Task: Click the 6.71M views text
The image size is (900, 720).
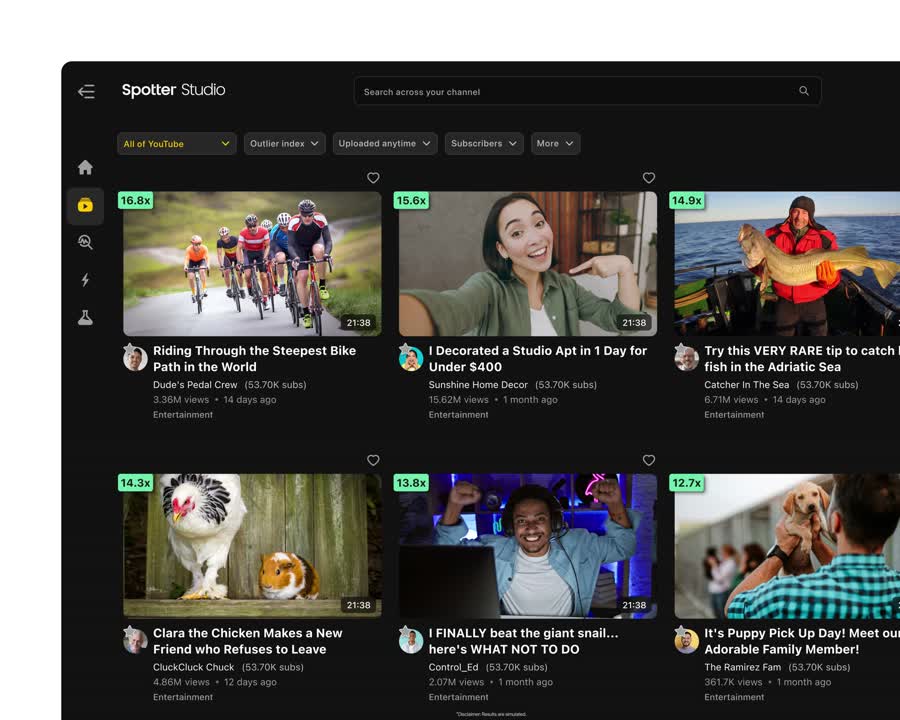Action: [731, 400]
